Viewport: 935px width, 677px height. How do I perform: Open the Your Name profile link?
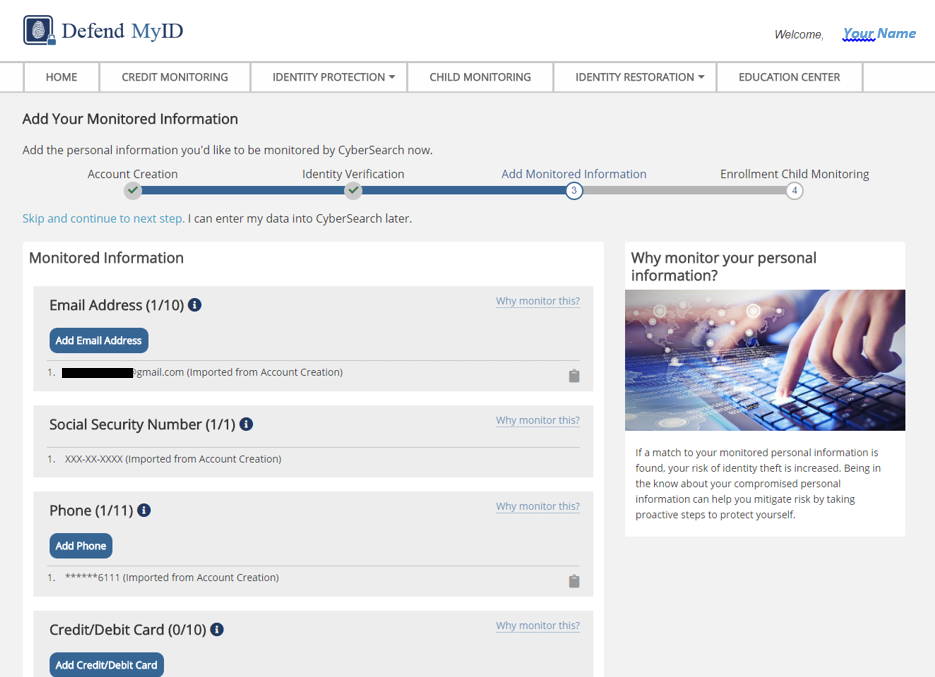point(879,33)
